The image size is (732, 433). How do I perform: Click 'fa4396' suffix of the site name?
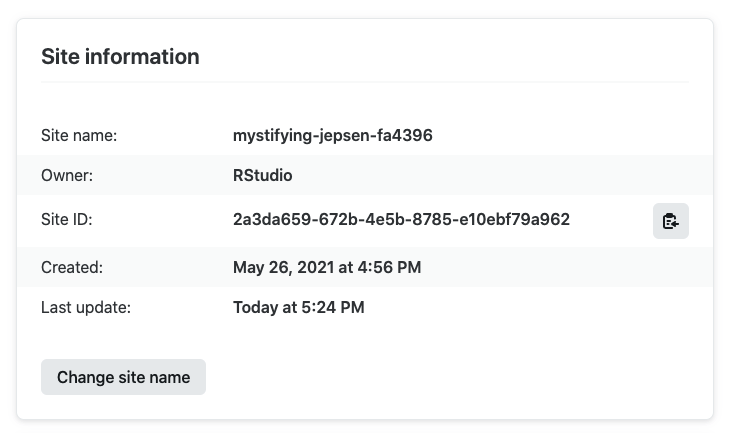click(x=408, y=135)
